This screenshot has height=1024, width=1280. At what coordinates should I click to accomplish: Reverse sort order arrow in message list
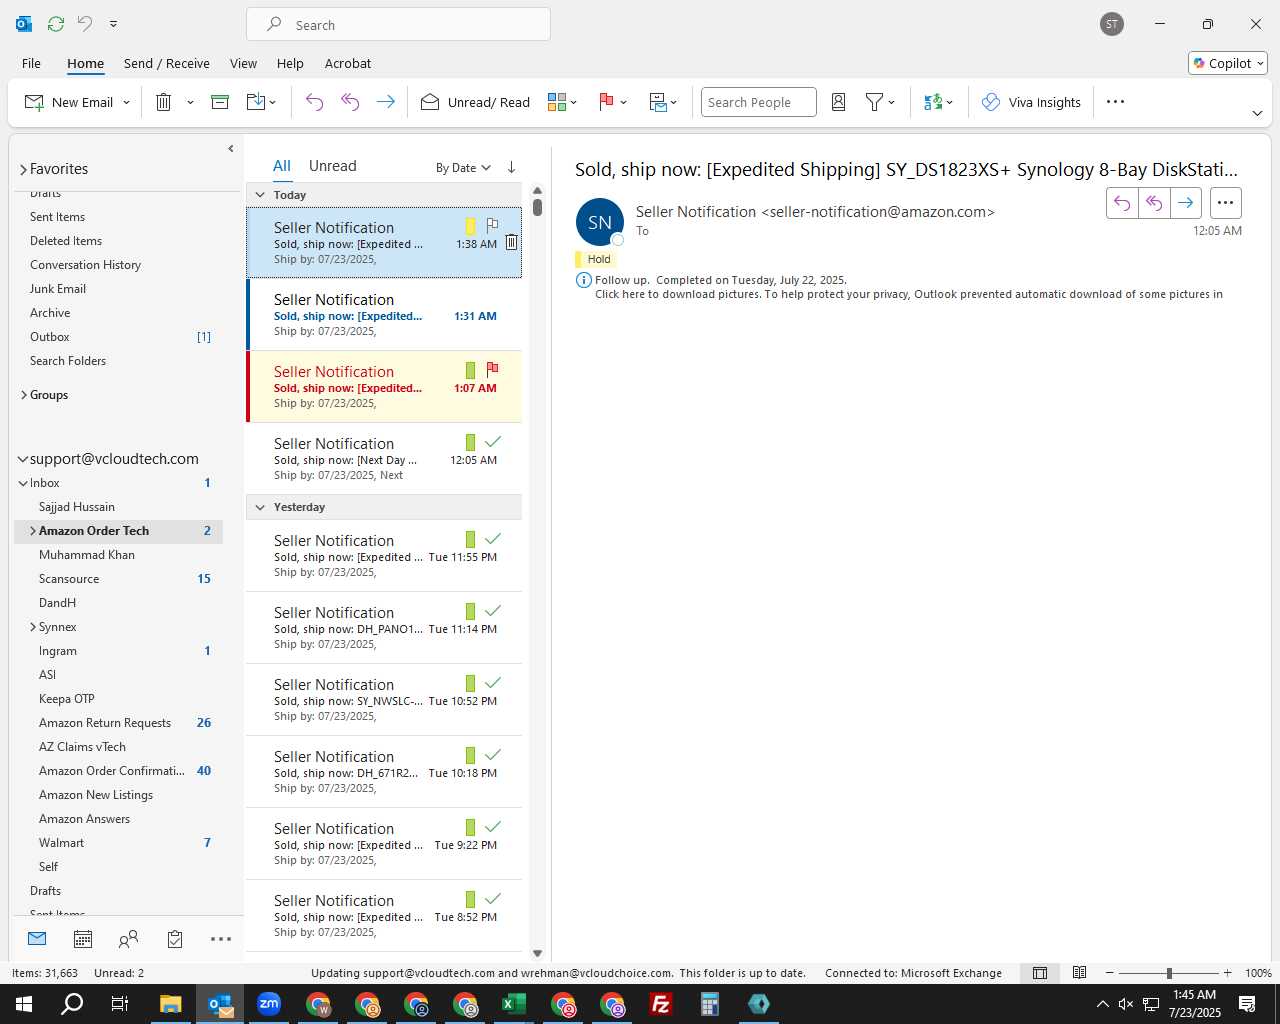[511, 167]
